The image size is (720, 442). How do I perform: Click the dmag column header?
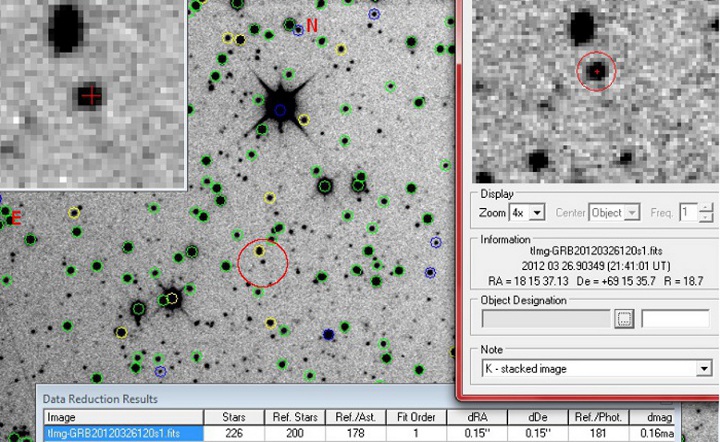(x=652, y=417)
